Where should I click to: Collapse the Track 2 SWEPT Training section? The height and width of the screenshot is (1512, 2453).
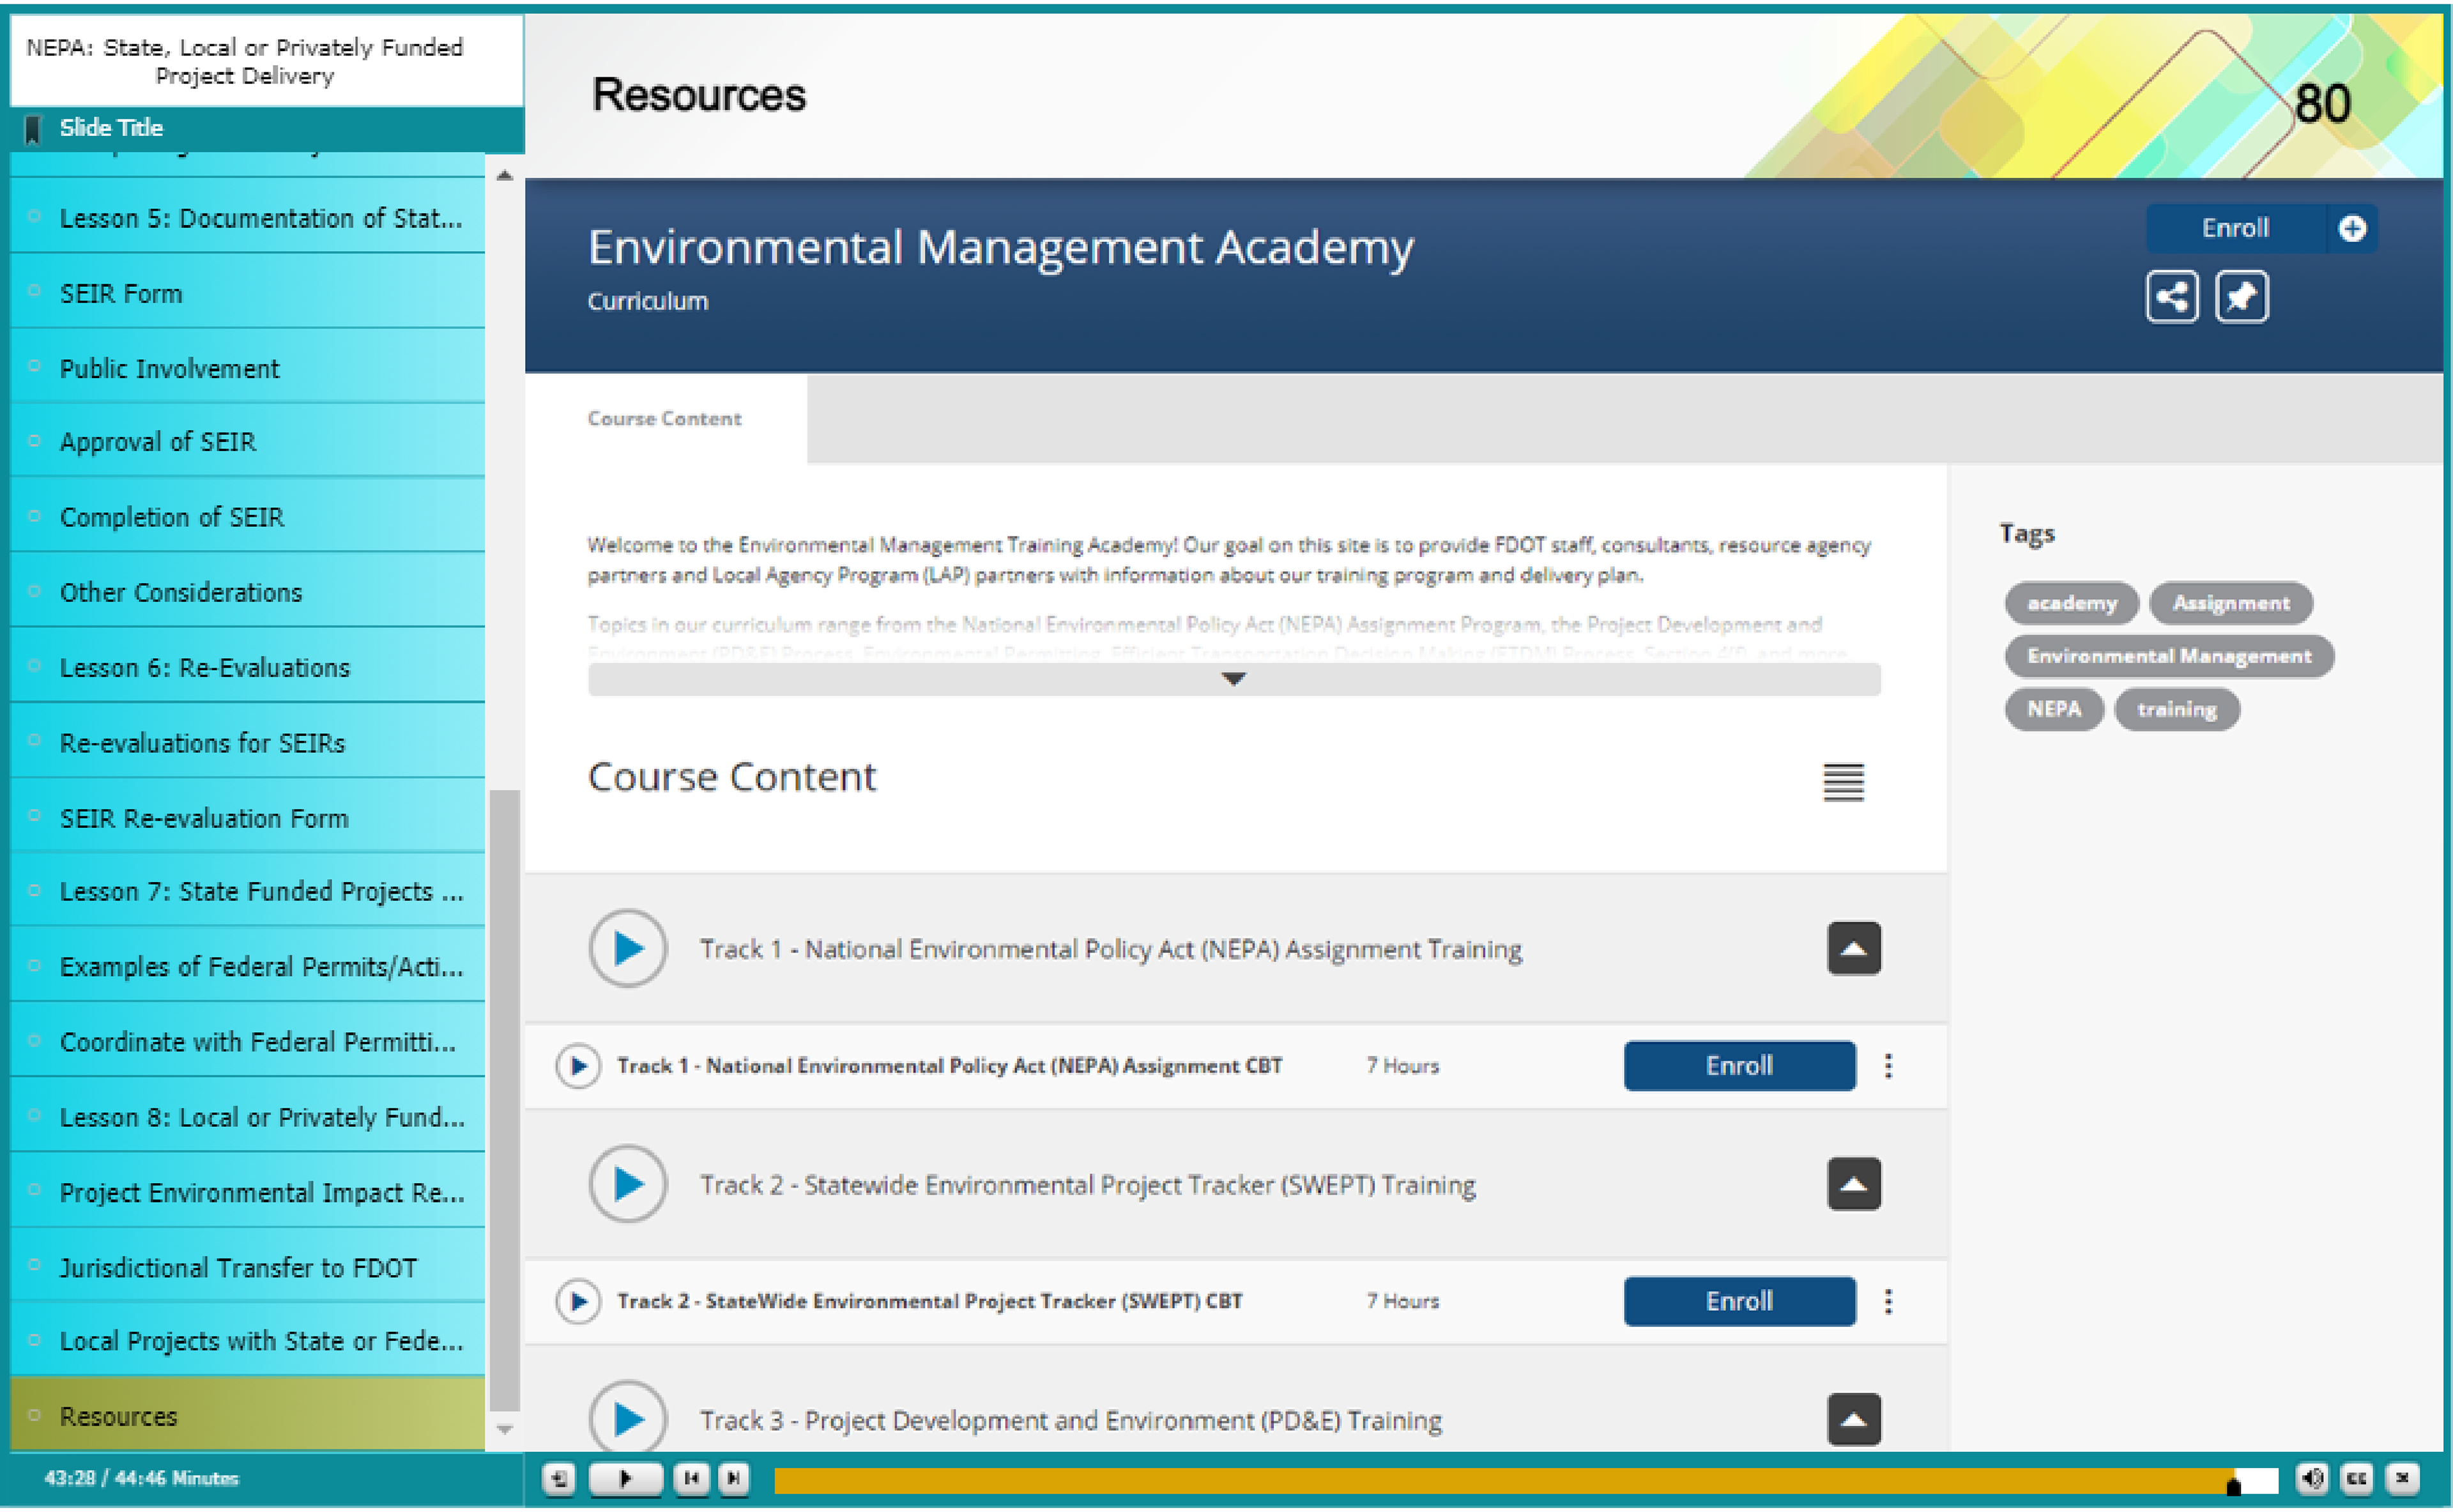pyautogui.click(x=1854, y=1184)
